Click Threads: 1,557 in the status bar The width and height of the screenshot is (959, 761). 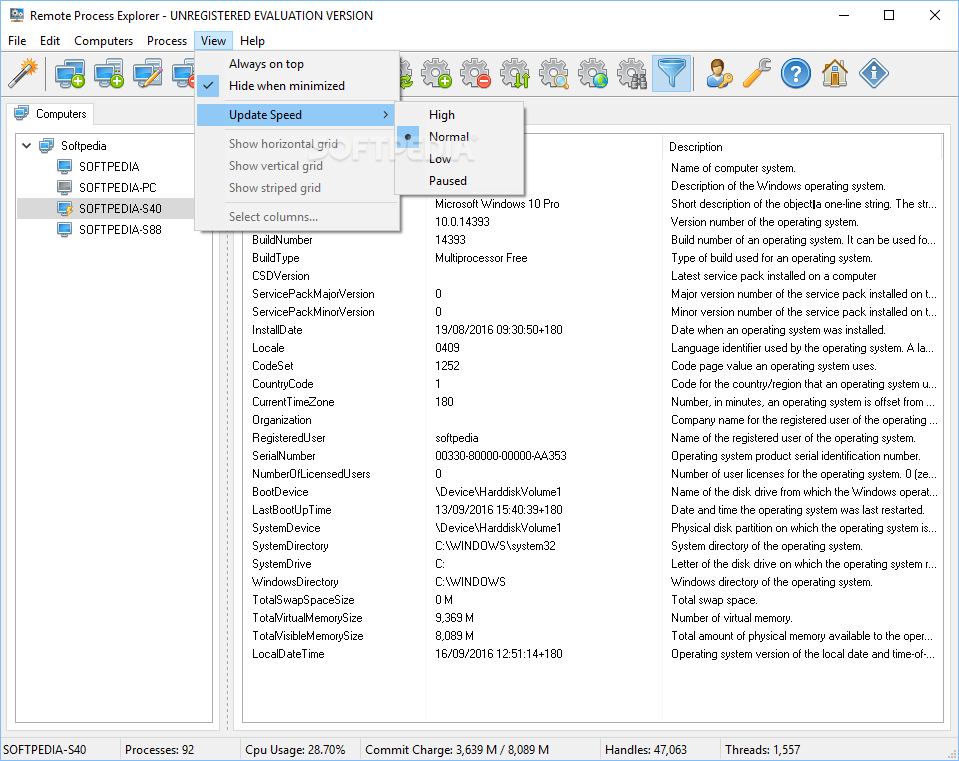(x=763, y=749)
